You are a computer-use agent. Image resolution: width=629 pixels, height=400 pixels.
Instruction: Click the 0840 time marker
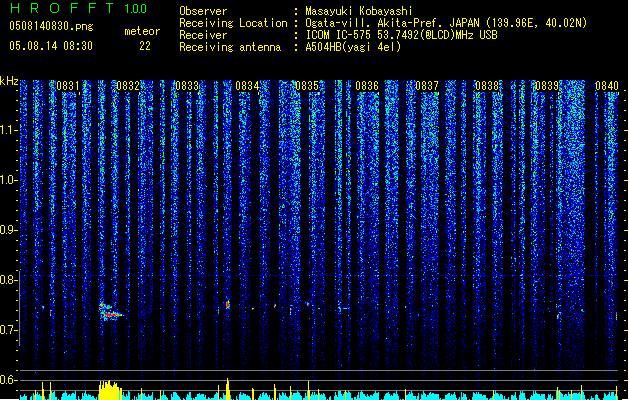(607, 86)
